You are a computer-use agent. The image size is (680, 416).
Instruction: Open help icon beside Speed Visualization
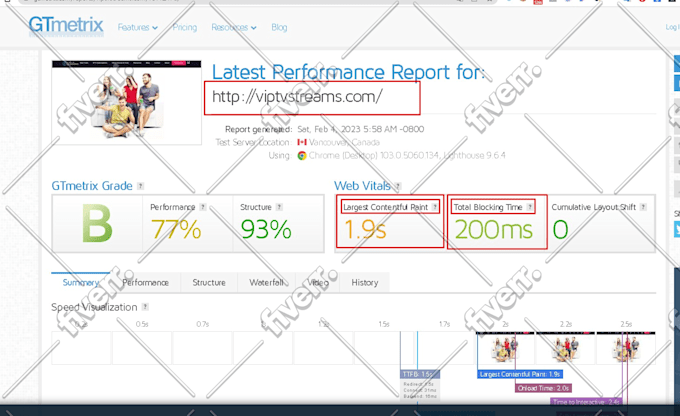point(145,307)
